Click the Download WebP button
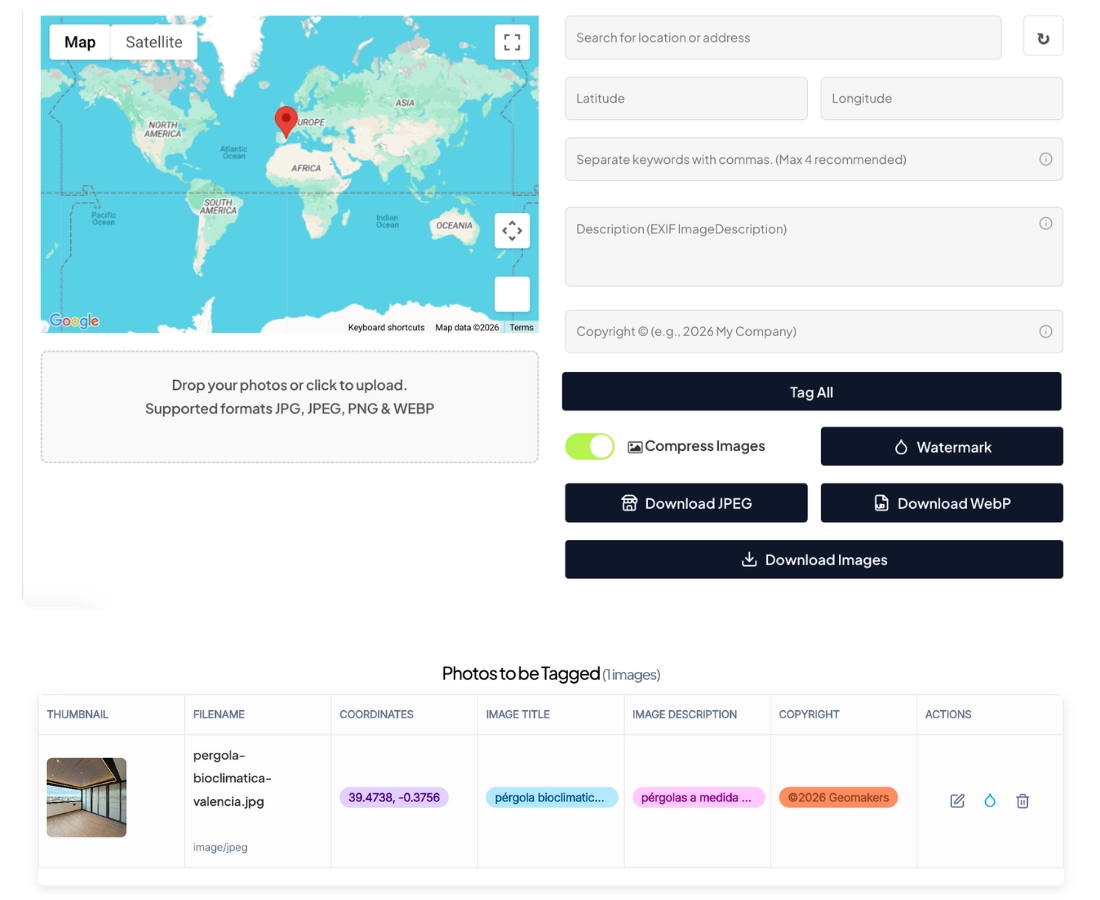 [941, 503]
